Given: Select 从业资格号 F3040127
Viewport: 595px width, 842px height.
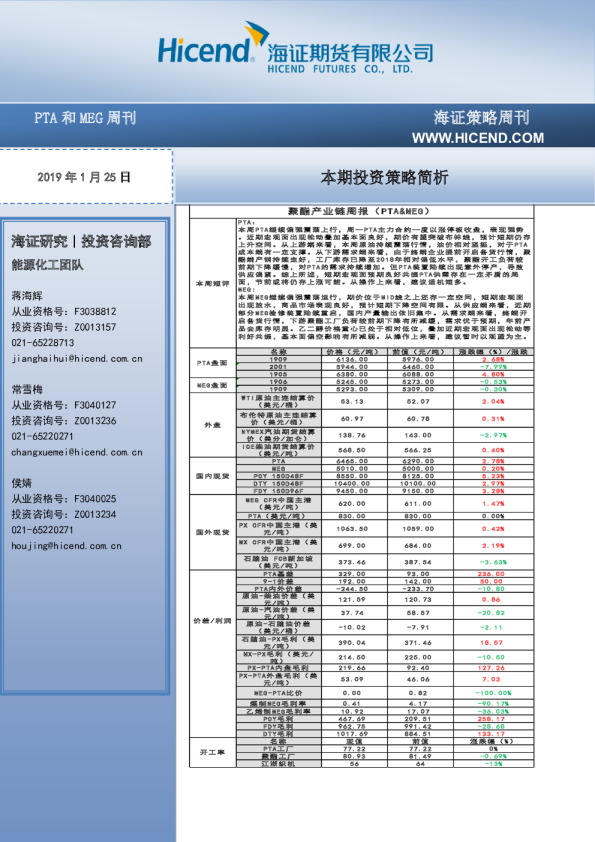Looking at the screenshot, I should click(x=64, y=405).
